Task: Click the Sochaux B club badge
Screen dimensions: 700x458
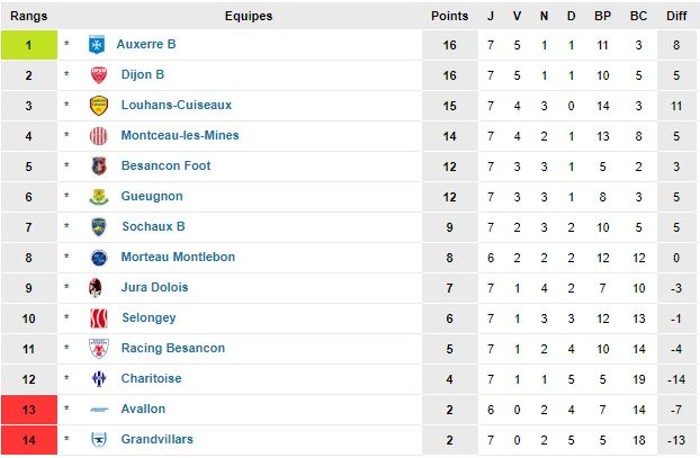Action: [x=99, y=227]
